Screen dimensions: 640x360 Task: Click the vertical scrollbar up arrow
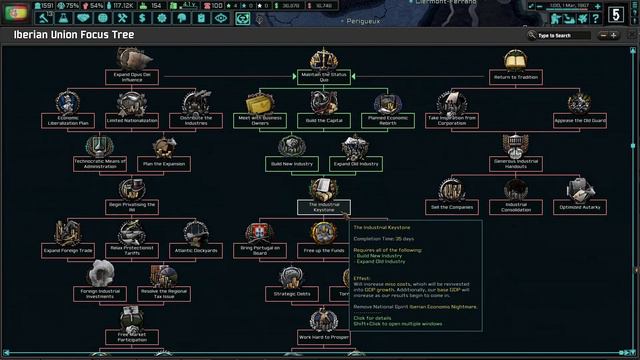click(x=633, y=50)
